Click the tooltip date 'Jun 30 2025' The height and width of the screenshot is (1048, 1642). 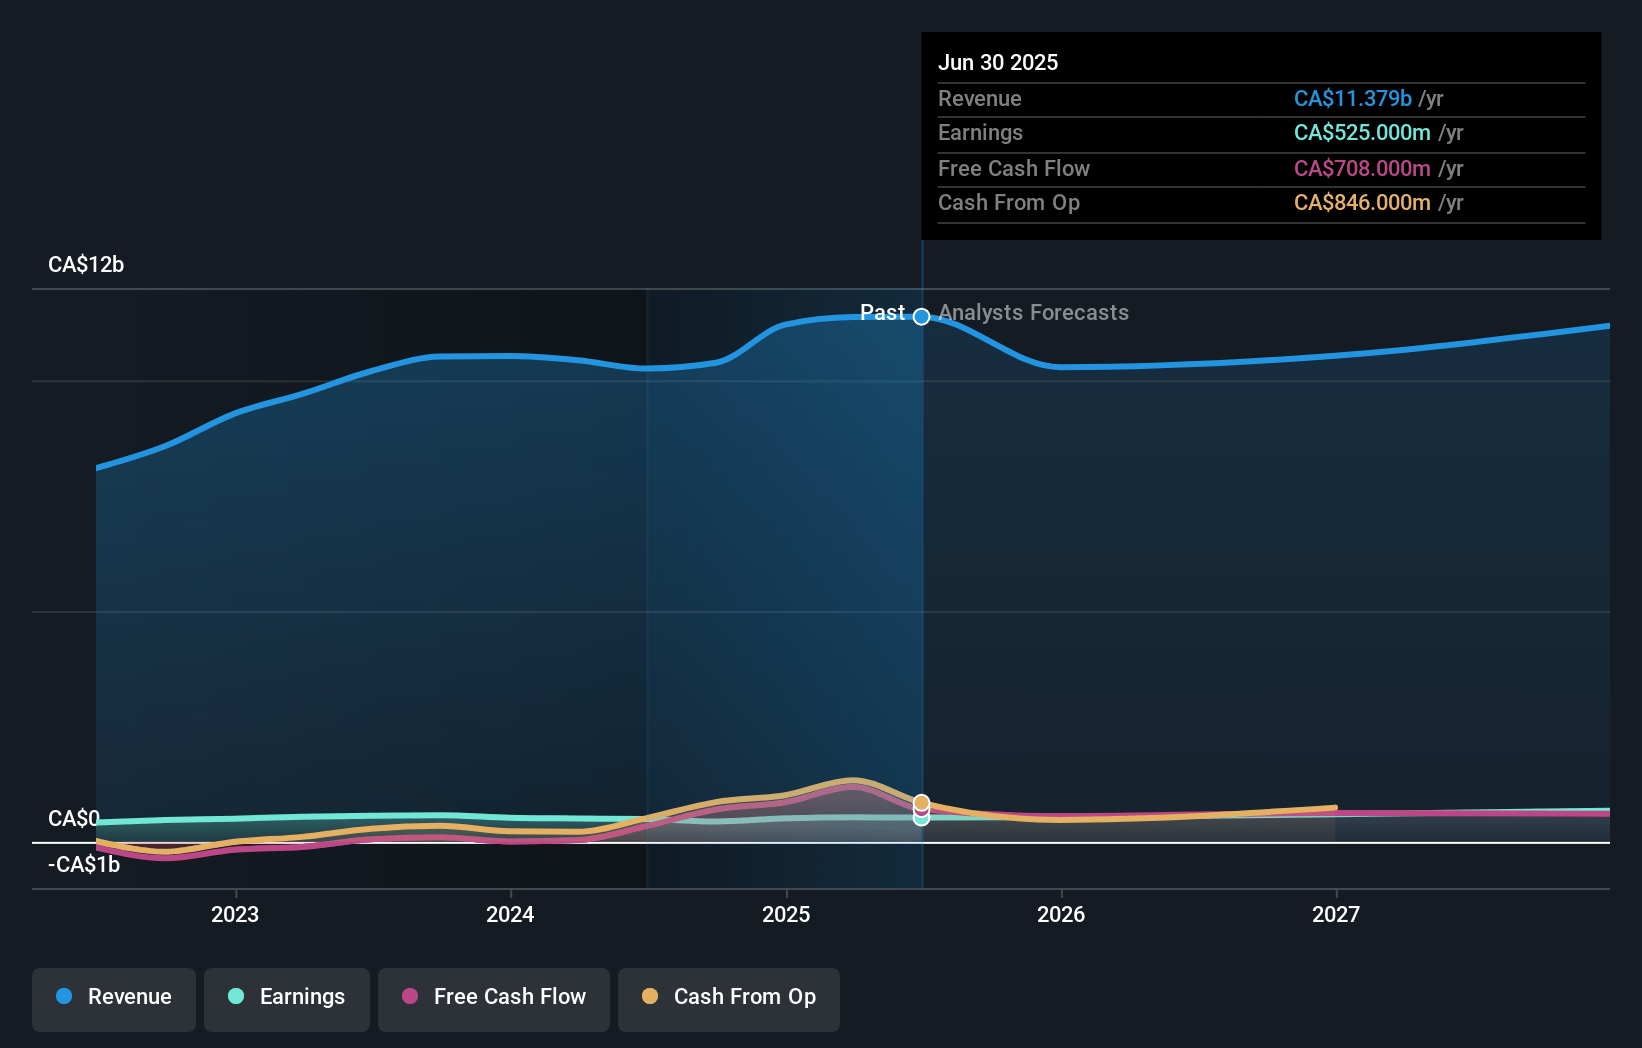point(998,62)
